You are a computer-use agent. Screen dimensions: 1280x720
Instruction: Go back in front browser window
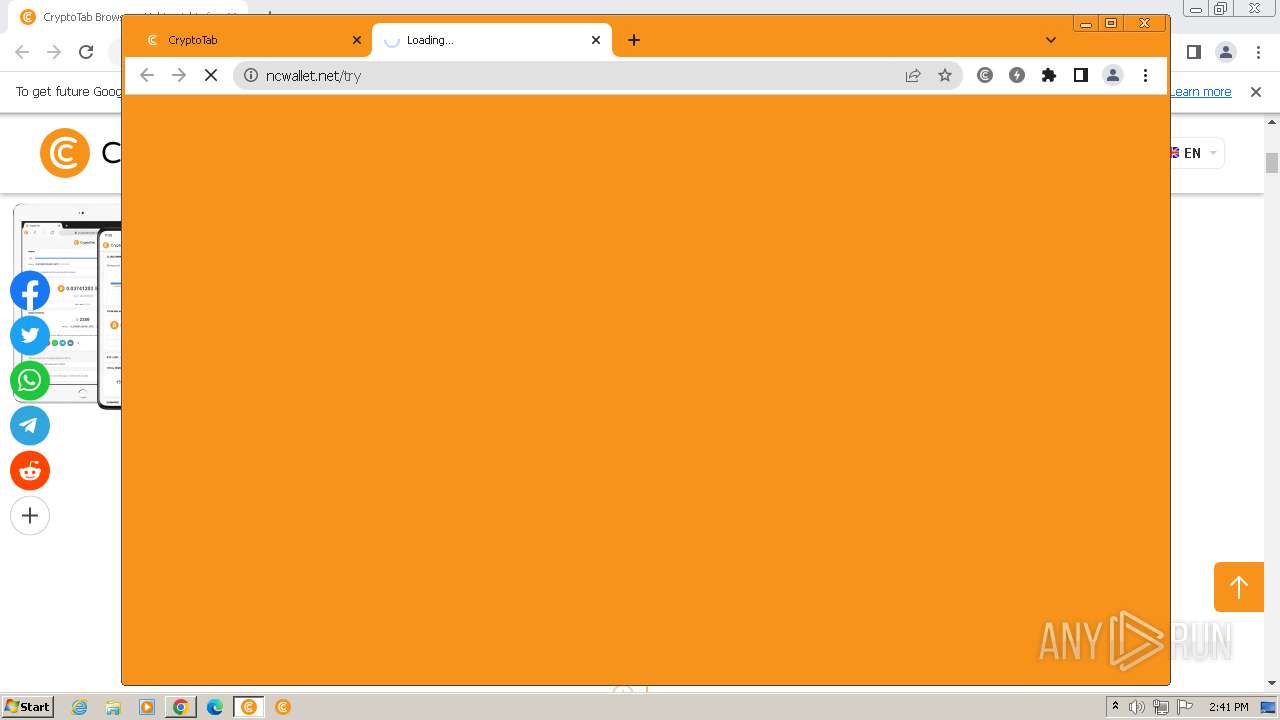[147, 75]
